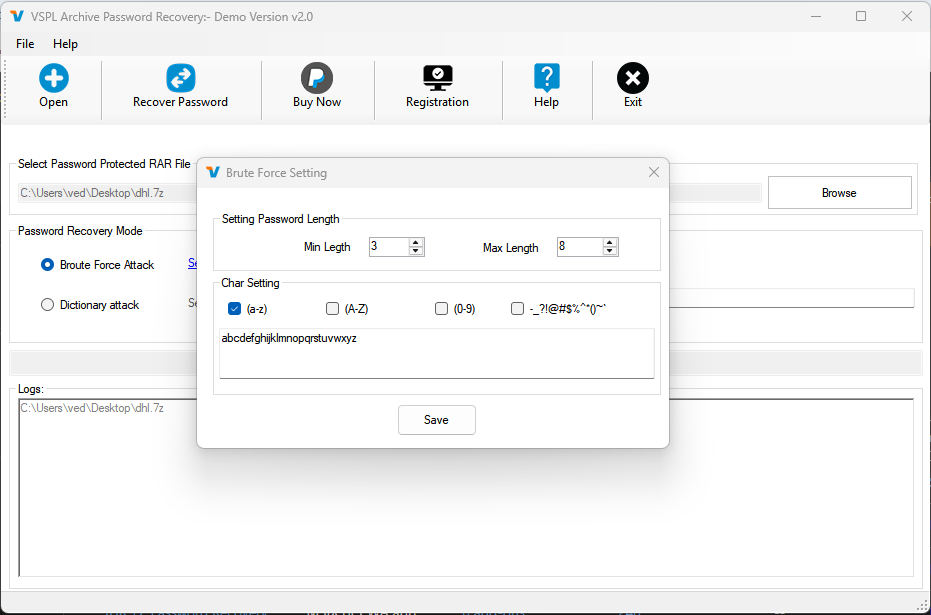931x615 pixels.
Task: Open the File menu
Action: pyautogui.click(x=24, y=44)
